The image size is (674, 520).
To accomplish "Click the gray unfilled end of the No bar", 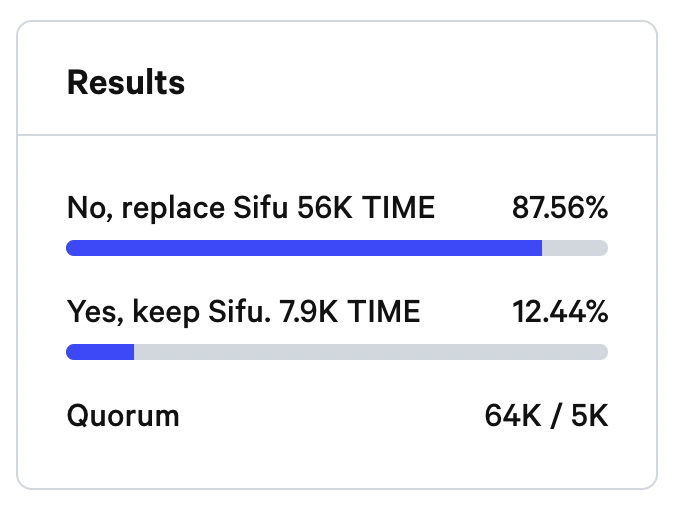I will 575,248.
